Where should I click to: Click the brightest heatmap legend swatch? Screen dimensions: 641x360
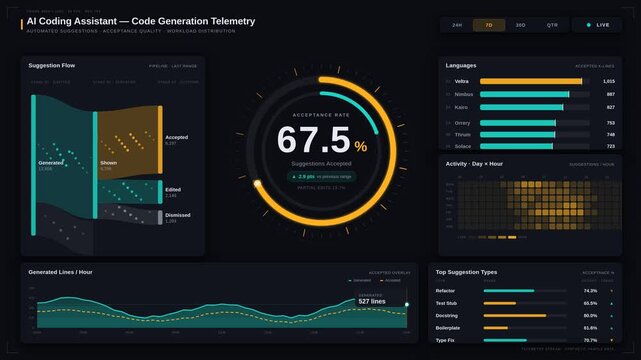coord(512,237)
